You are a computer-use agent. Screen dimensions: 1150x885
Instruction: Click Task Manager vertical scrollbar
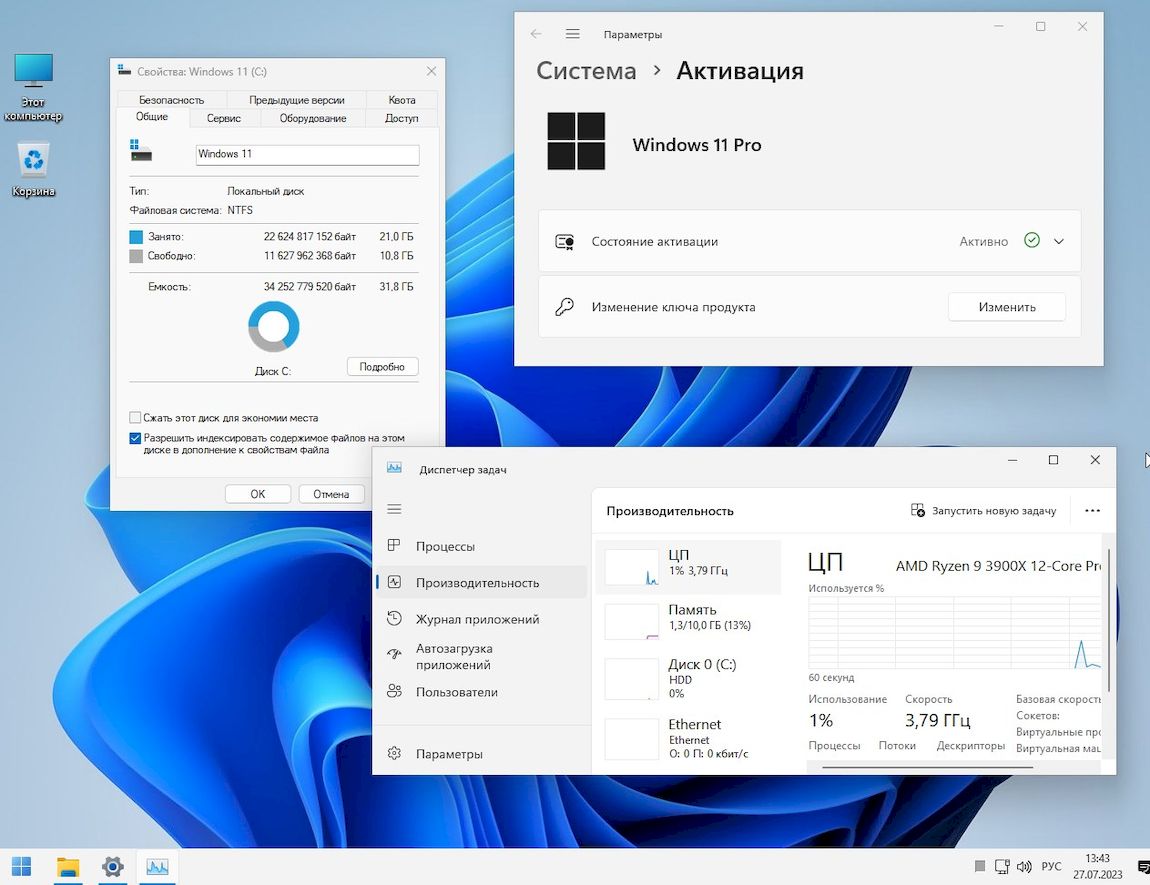click(x=1109, y=620)
